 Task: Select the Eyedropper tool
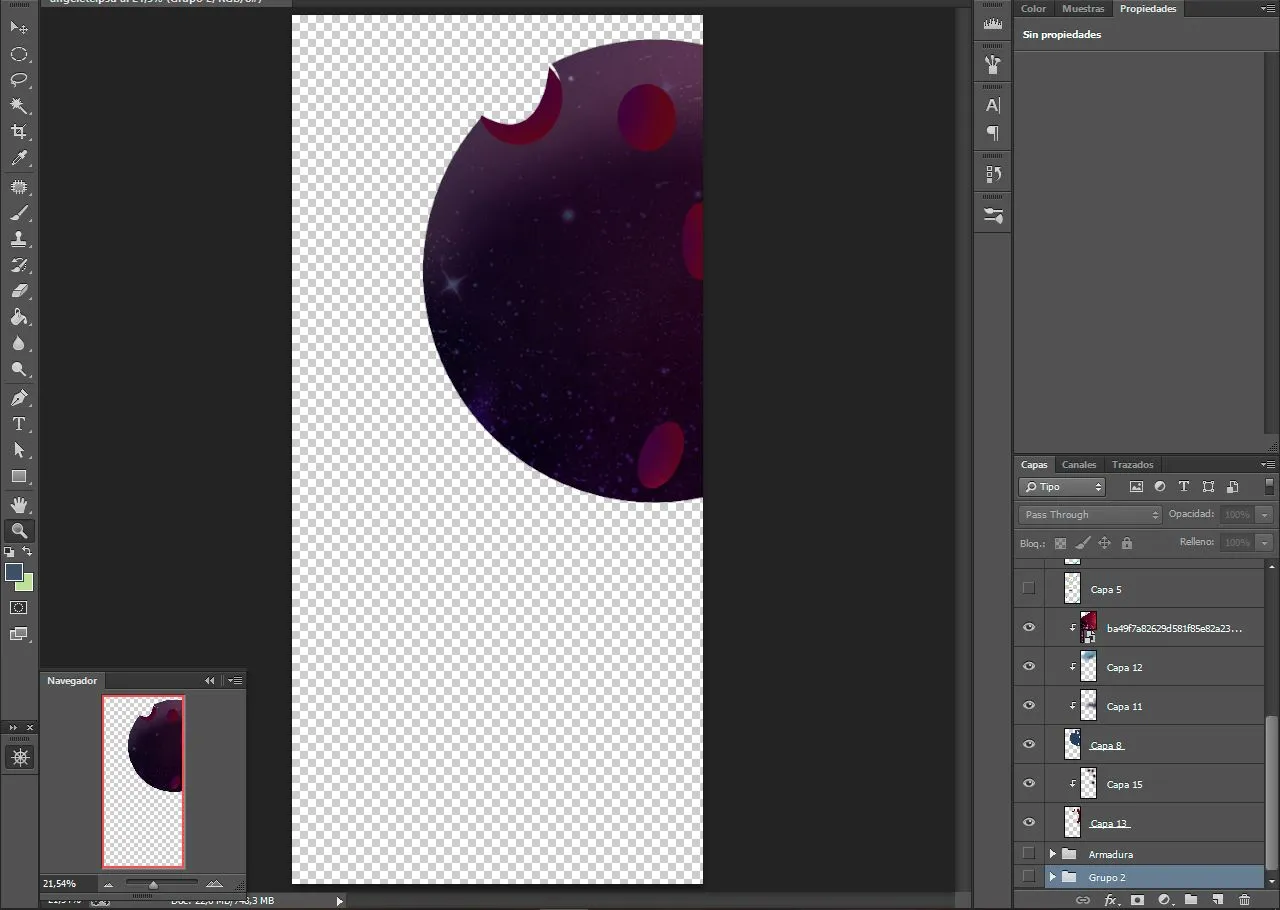(19, 158)
